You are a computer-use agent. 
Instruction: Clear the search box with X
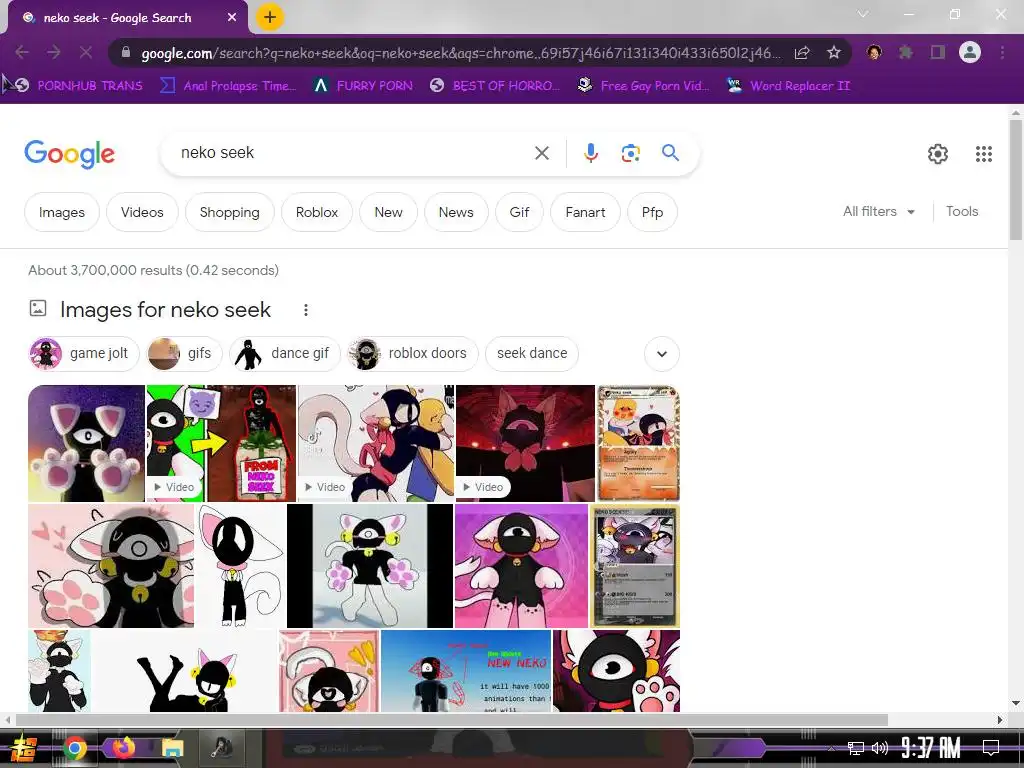coord(541,153)
